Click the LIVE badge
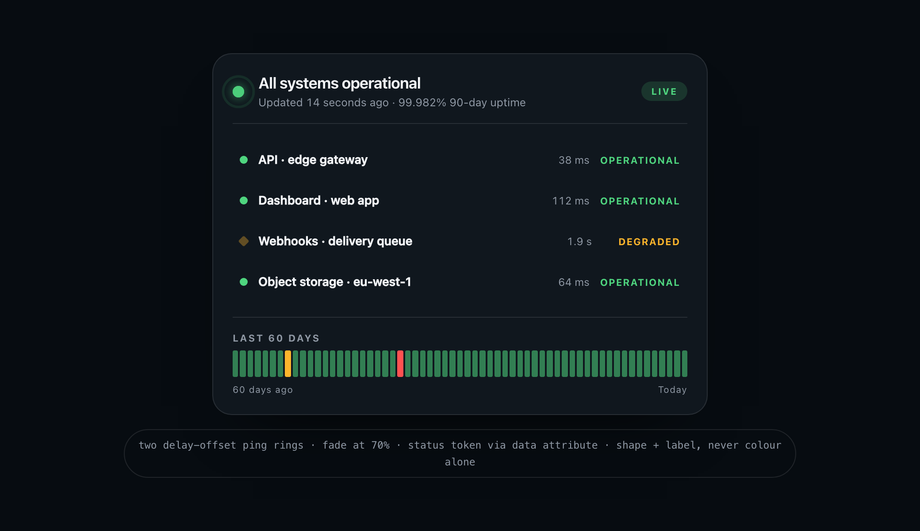 [x=664, y=92]
